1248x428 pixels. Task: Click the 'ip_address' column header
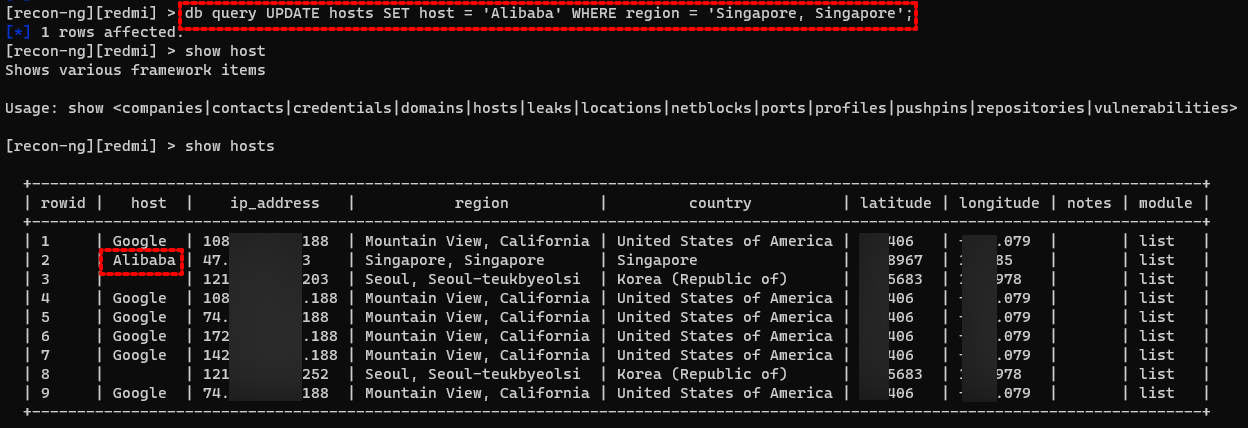(275, 203)
